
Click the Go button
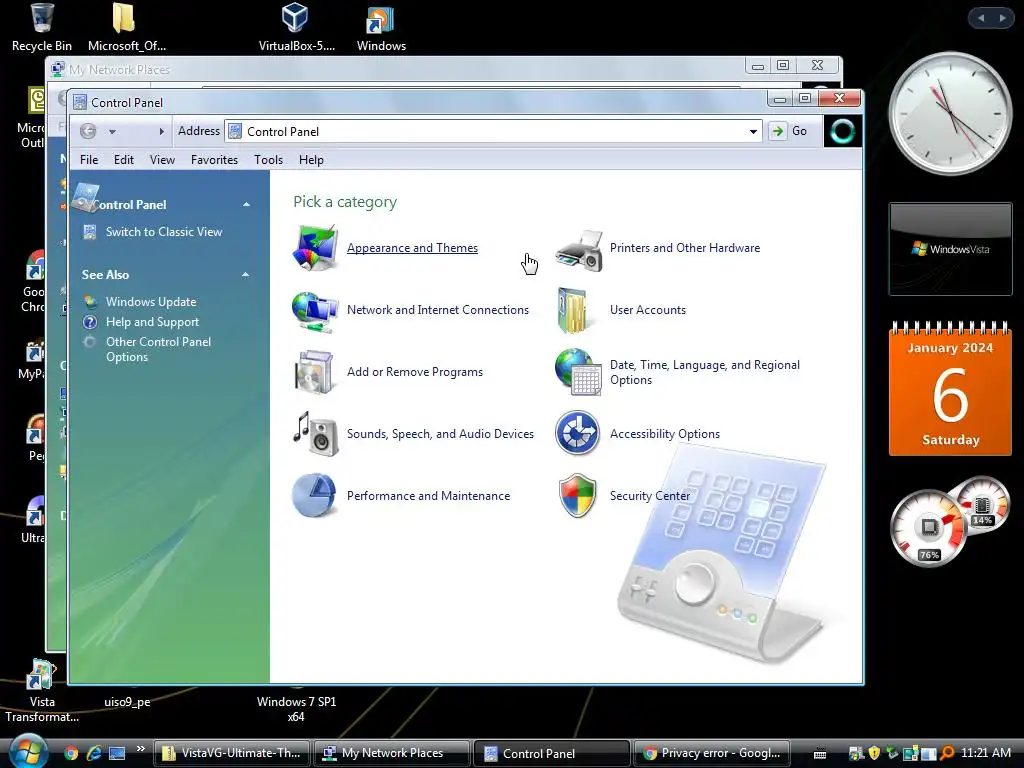click(789, 131)
